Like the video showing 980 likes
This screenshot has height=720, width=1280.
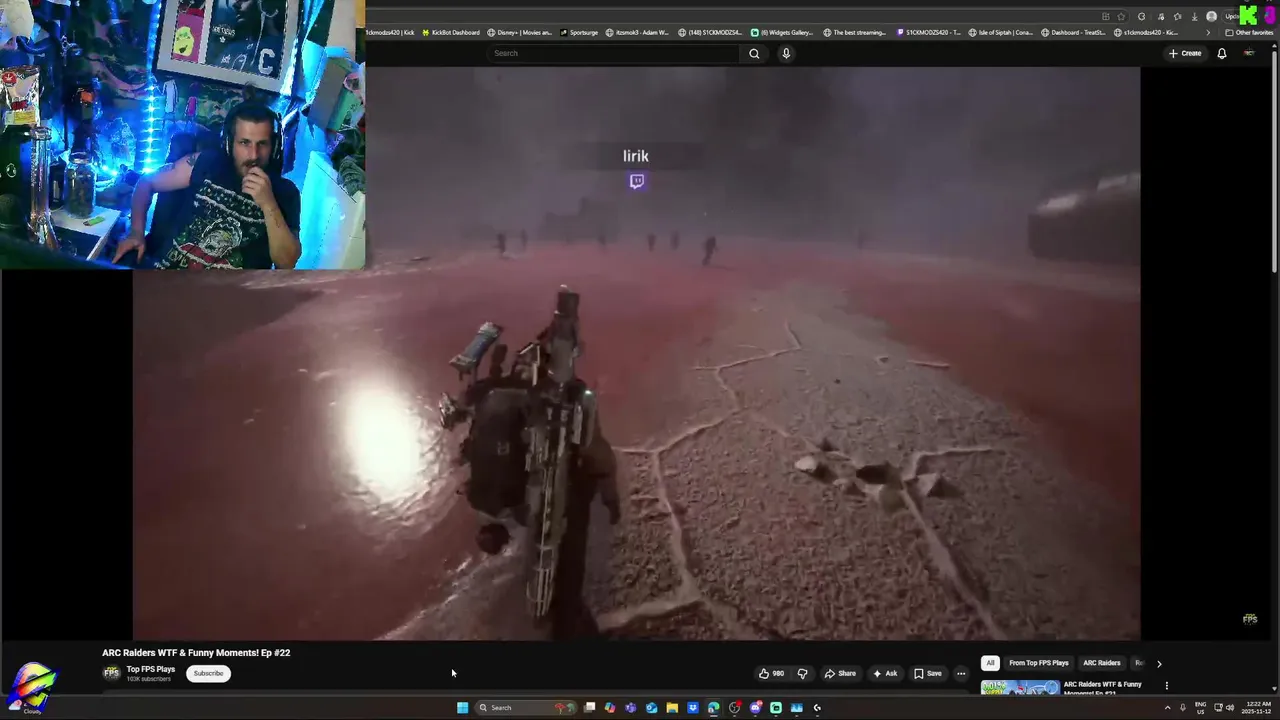(771, 673)
